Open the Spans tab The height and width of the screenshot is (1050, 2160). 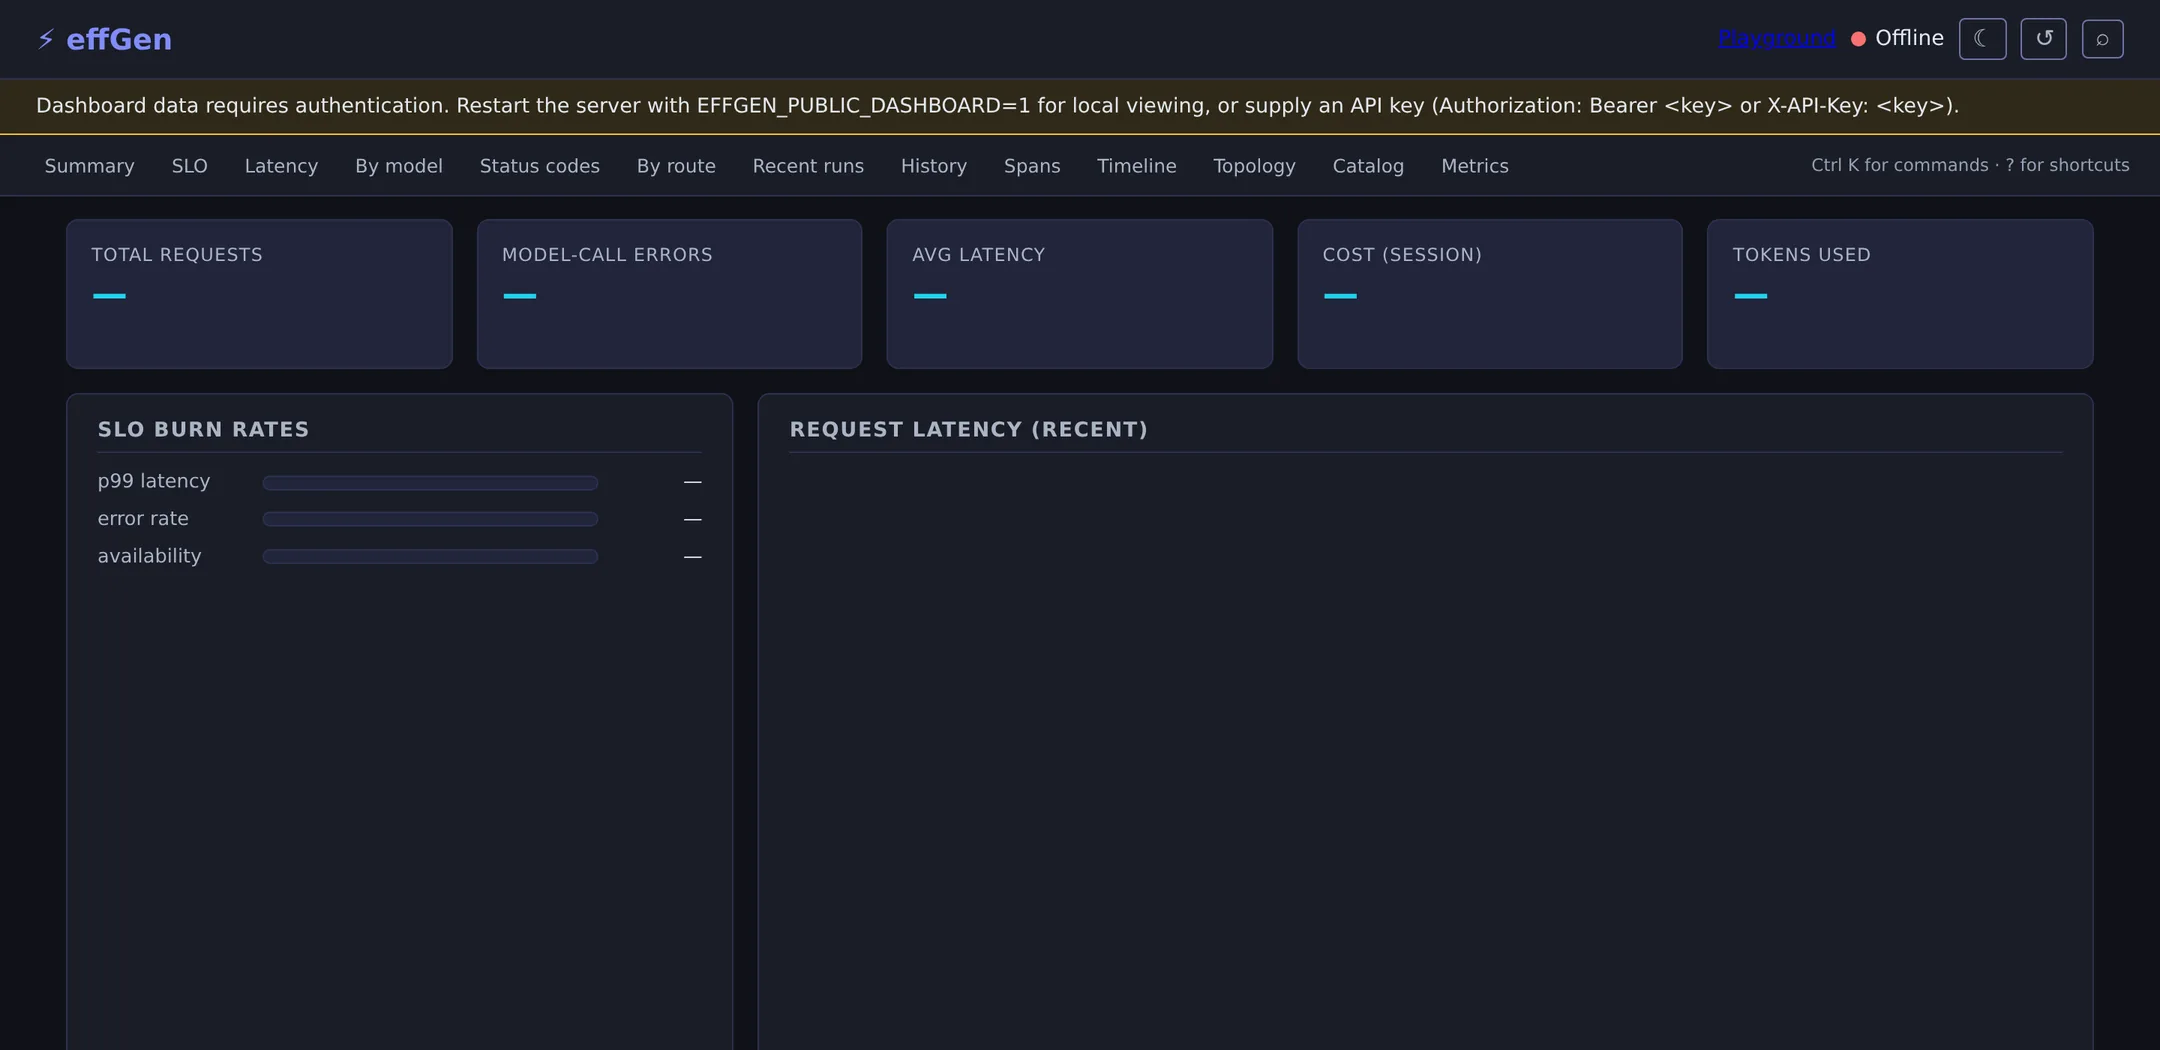click(1032, 166)
